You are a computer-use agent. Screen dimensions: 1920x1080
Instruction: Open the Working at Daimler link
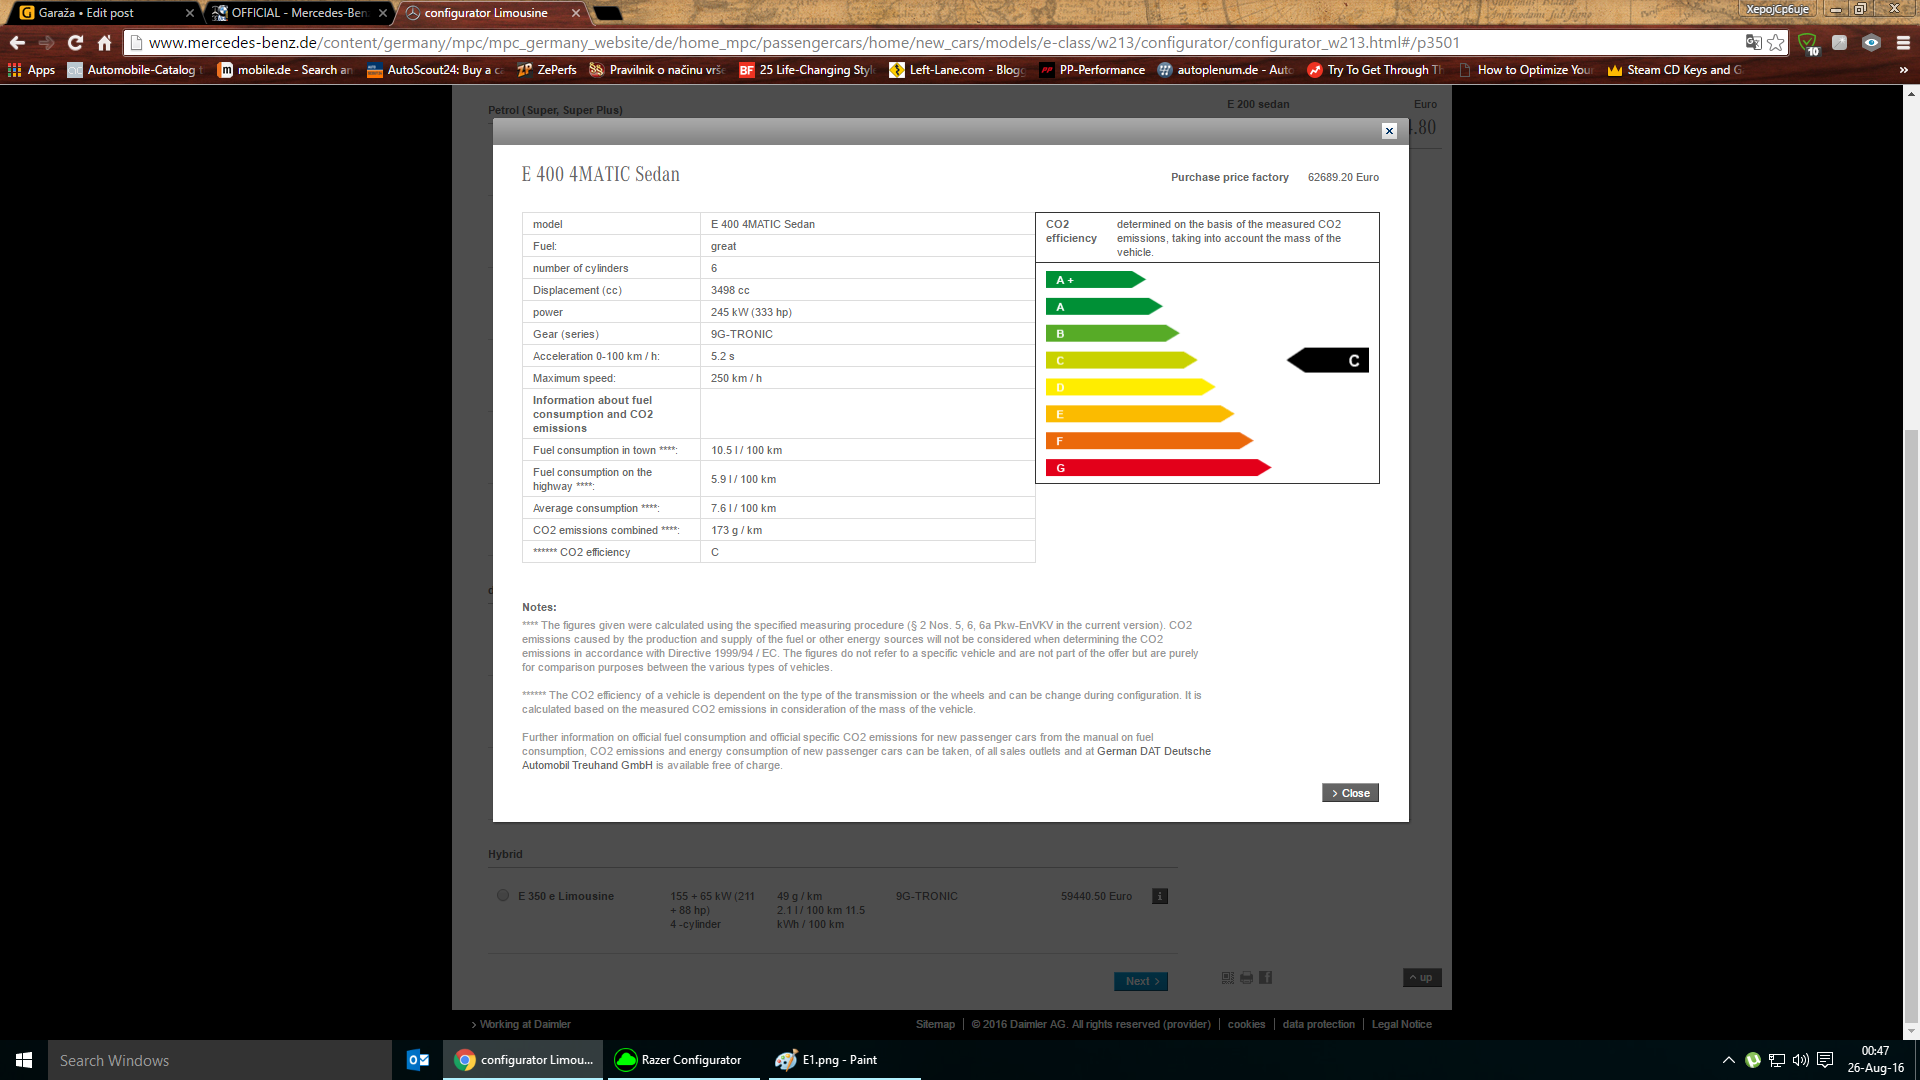(521, 1024)
